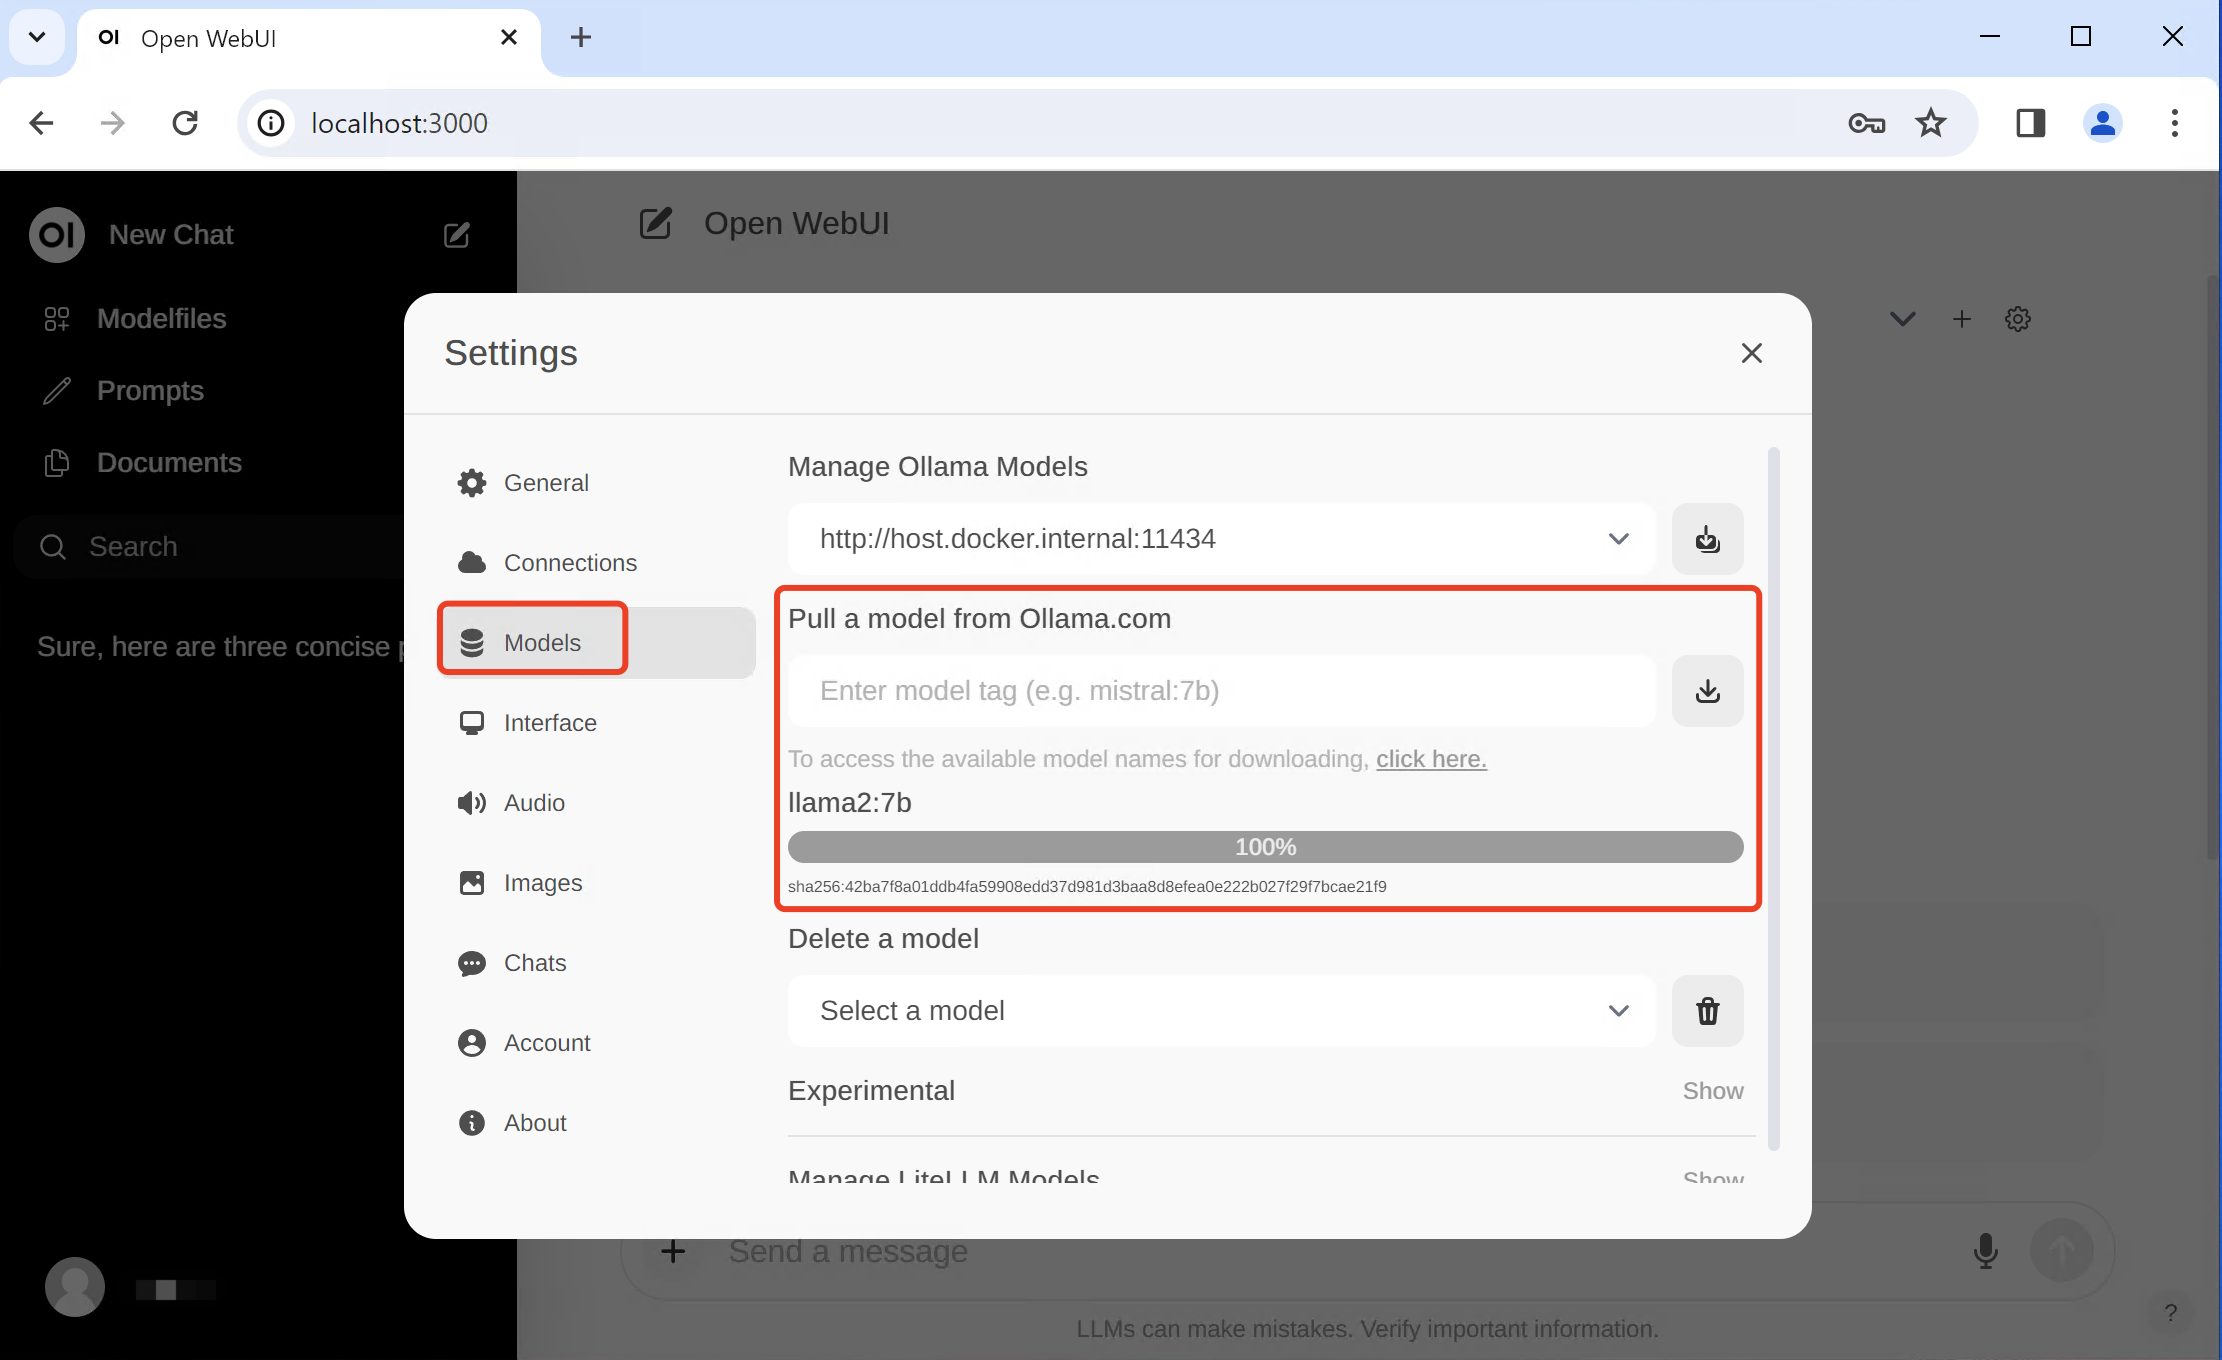Open the Audio settings tab
The image size is (2222, 1360).
(534, 803)
